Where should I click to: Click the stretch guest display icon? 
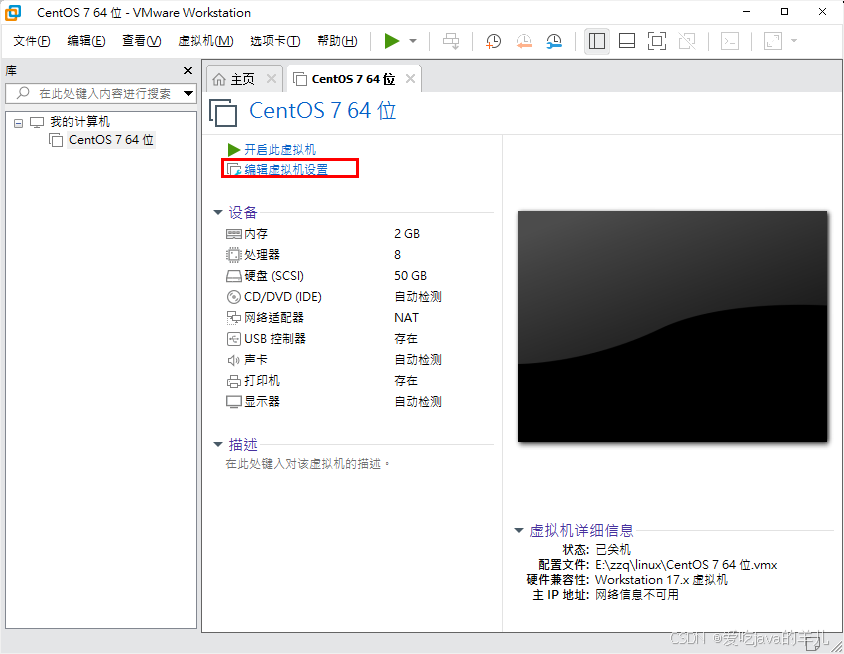click(773, 41)
